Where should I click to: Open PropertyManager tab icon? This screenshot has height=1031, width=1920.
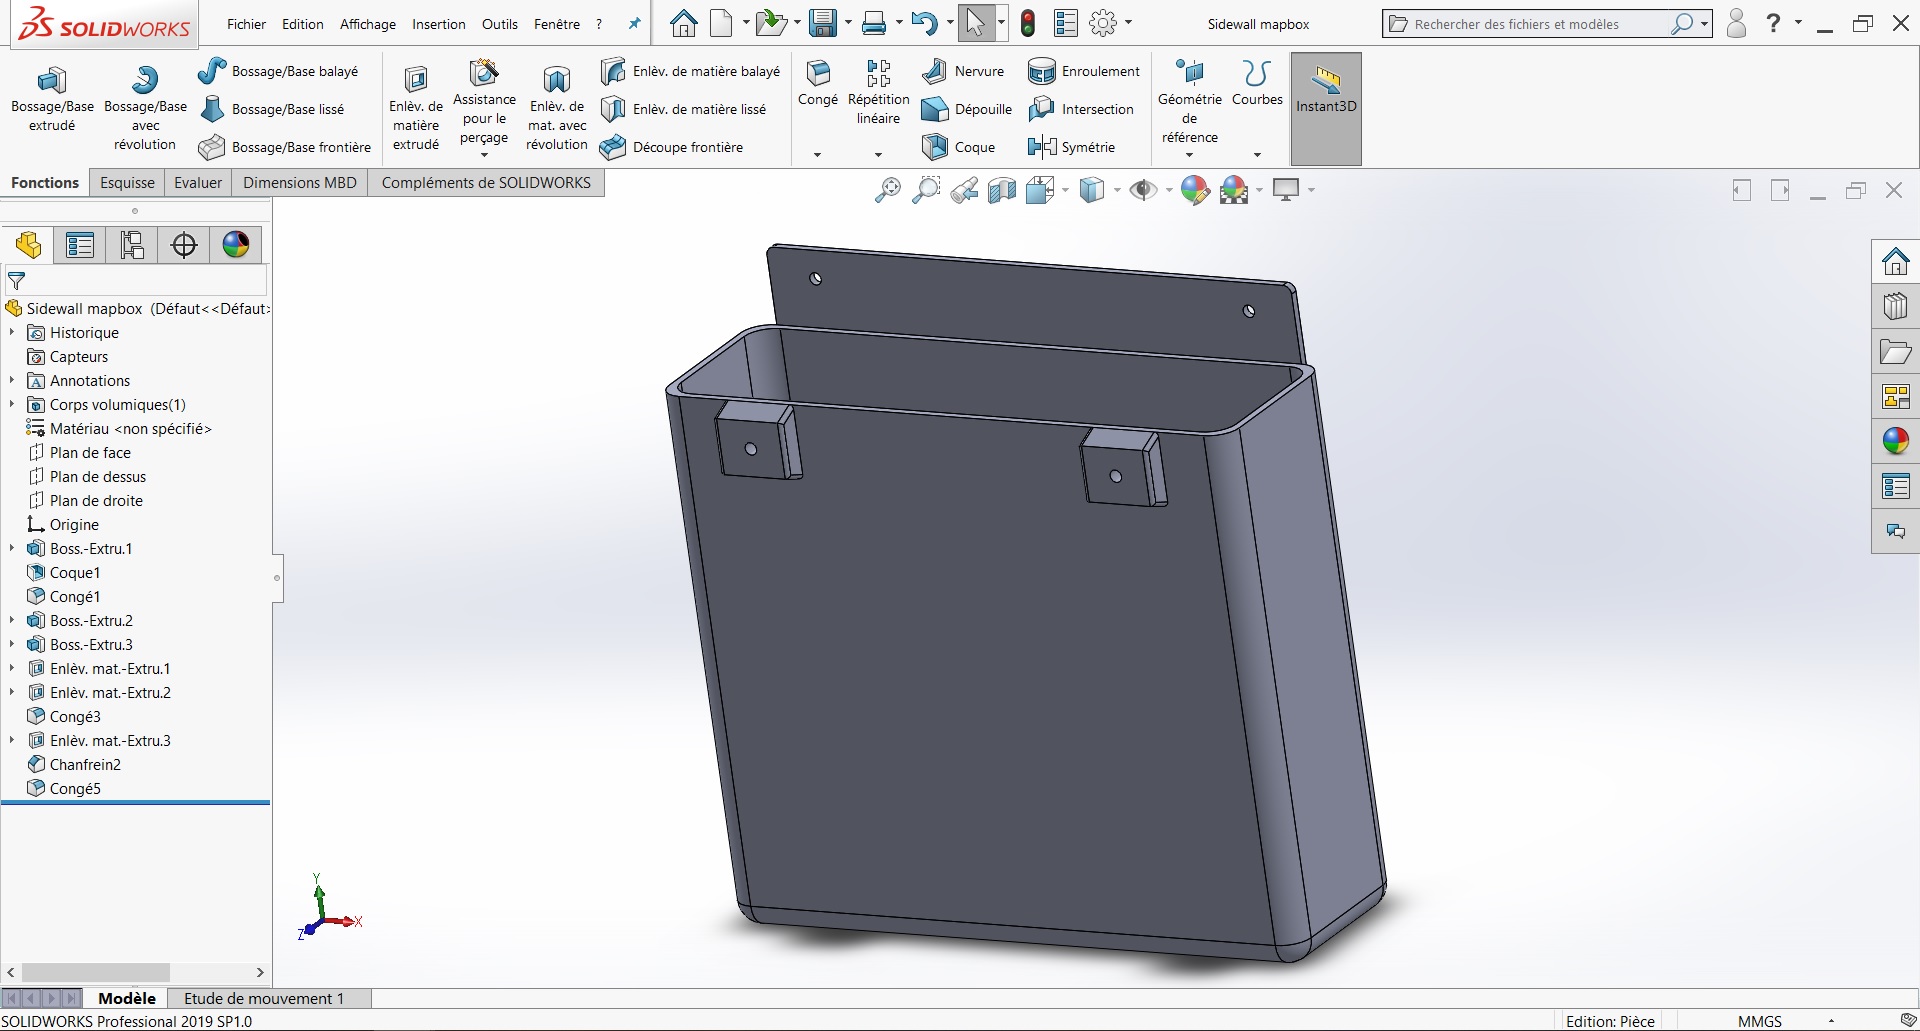tap(80, 245)
